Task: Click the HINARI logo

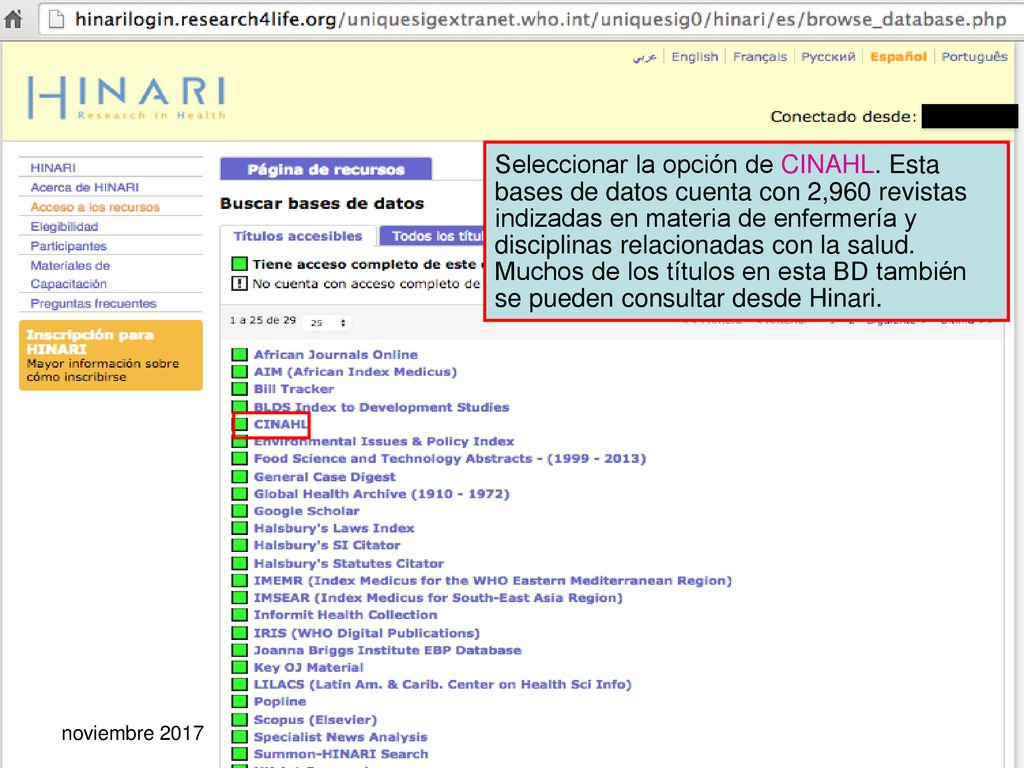Action: click(127, 98)
